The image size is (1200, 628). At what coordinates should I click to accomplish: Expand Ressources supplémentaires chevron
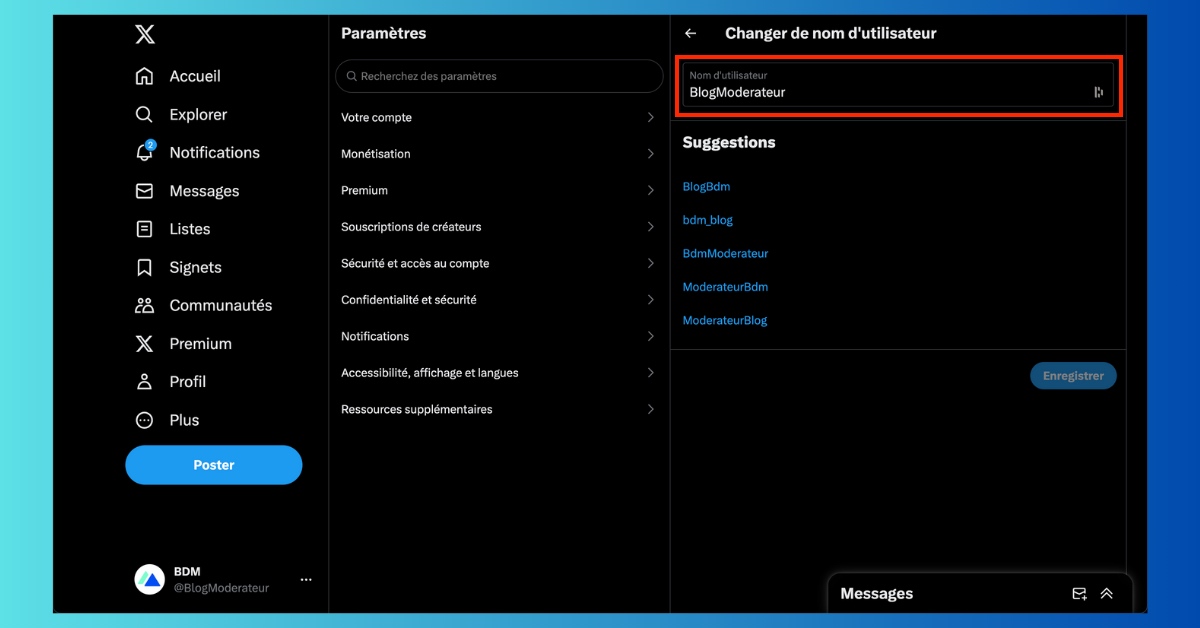pos(650,409)
